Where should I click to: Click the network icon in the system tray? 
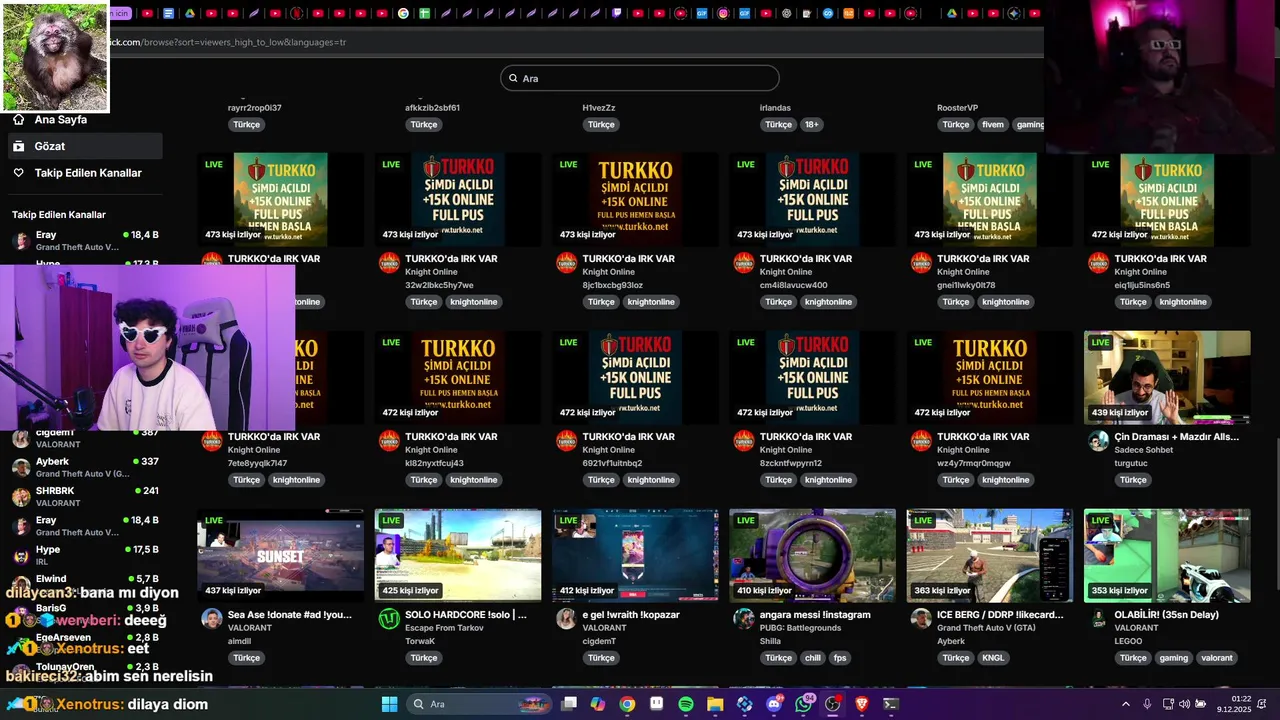tap(1166, 704)
